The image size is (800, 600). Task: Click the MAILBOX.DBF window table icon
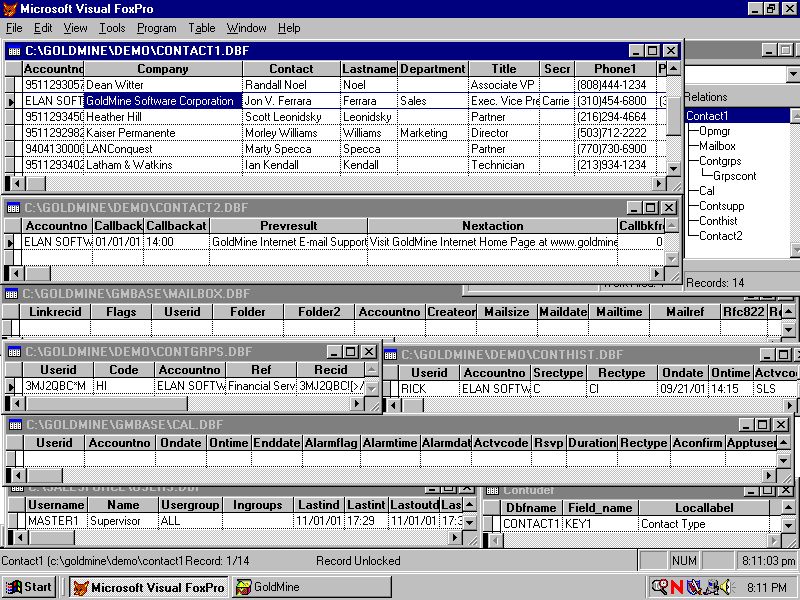coord(11,294)
